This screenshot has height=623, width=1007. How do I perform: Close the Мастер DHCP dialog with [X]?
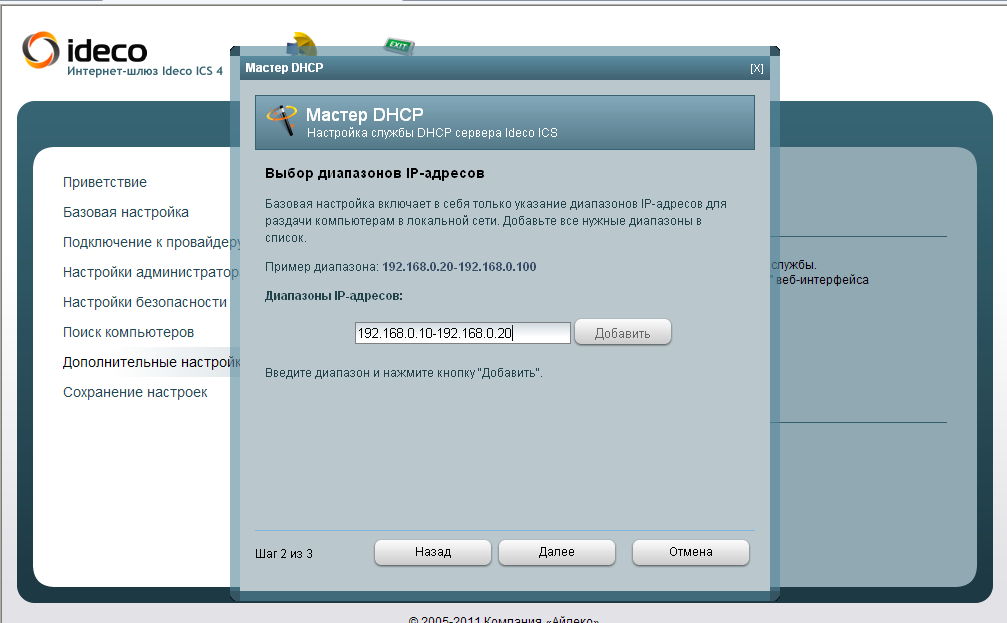757,68
